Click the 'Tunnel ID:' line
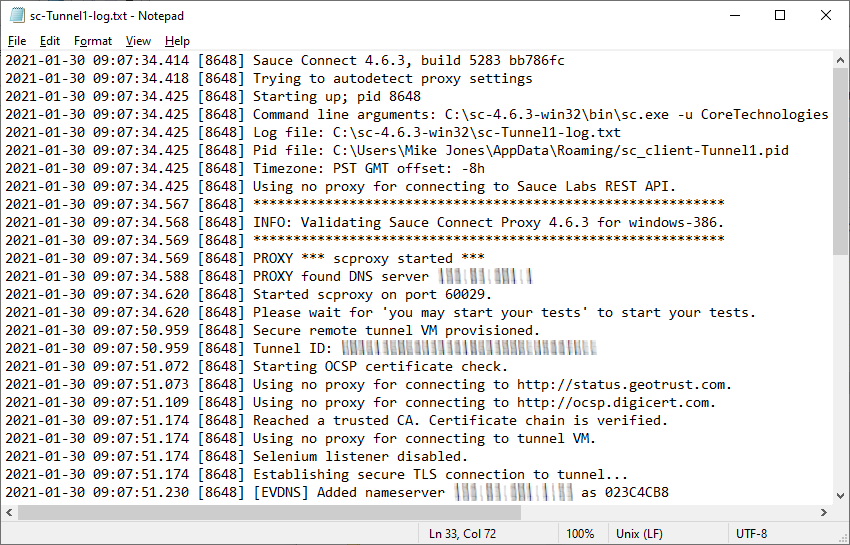Viewport: 850px width, 545px height. [x=301, y=348]
